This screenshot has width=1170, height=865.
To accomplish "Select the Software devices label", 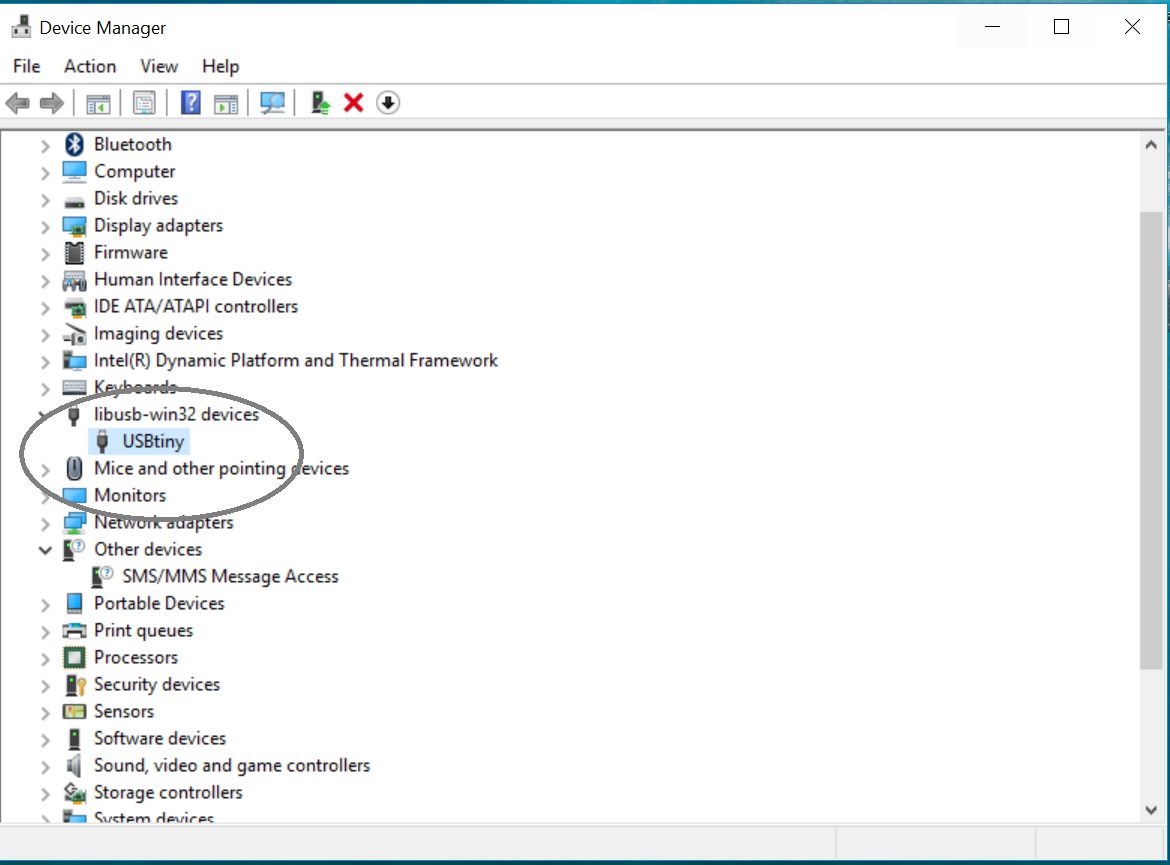I will 160,738.
